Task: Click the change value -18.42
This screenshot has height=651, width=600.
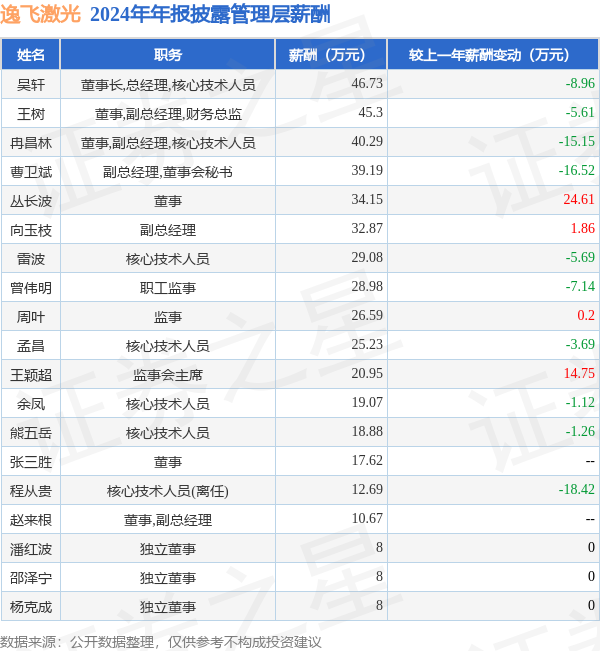Action: (x=577, y=489)
